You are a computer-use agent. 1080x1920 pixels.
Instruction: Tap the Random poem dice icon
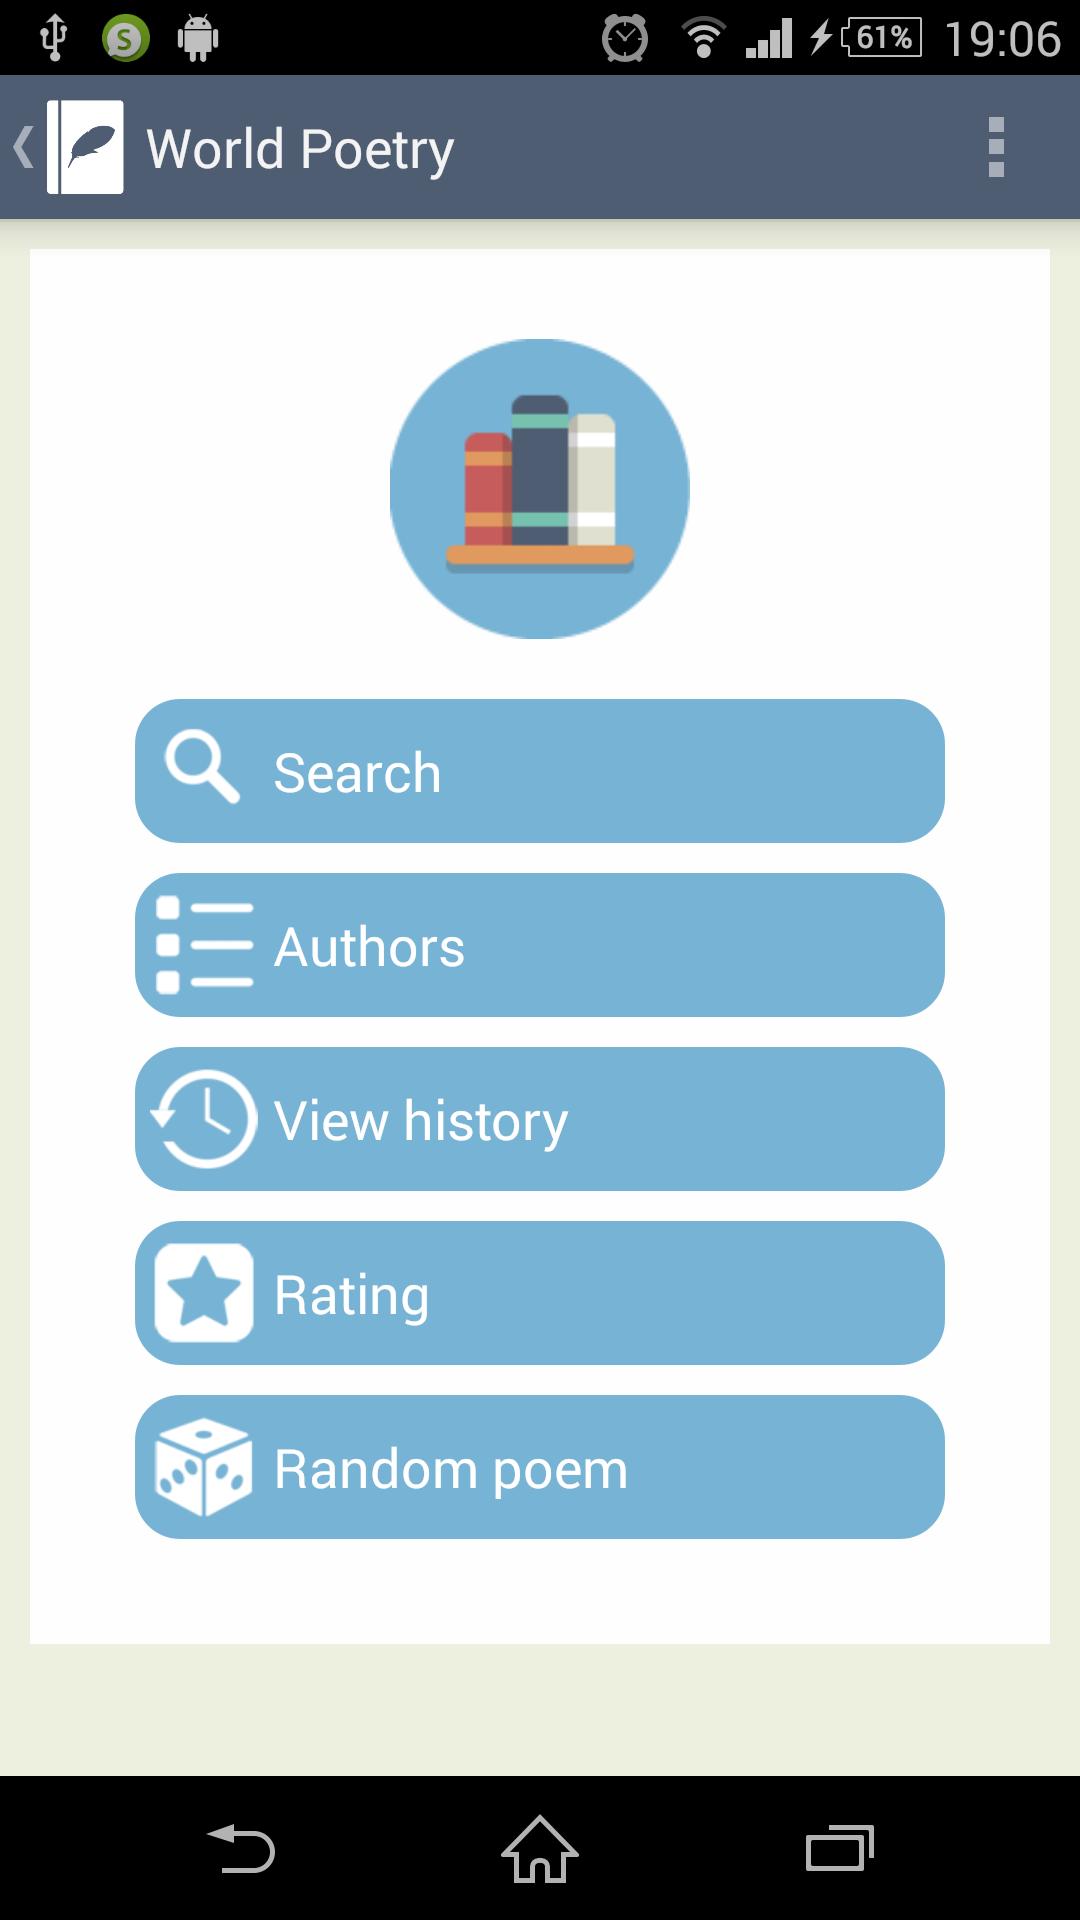[x=204, y=1467]
